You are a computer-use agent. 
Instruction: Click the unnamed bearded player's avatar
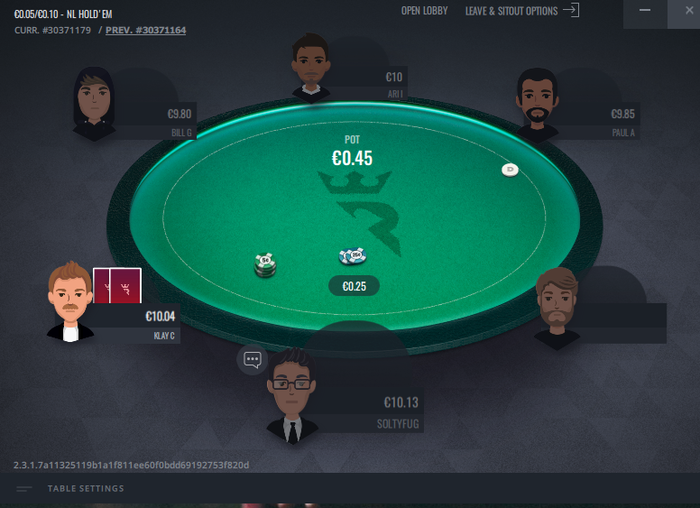(x=557, y=308)
